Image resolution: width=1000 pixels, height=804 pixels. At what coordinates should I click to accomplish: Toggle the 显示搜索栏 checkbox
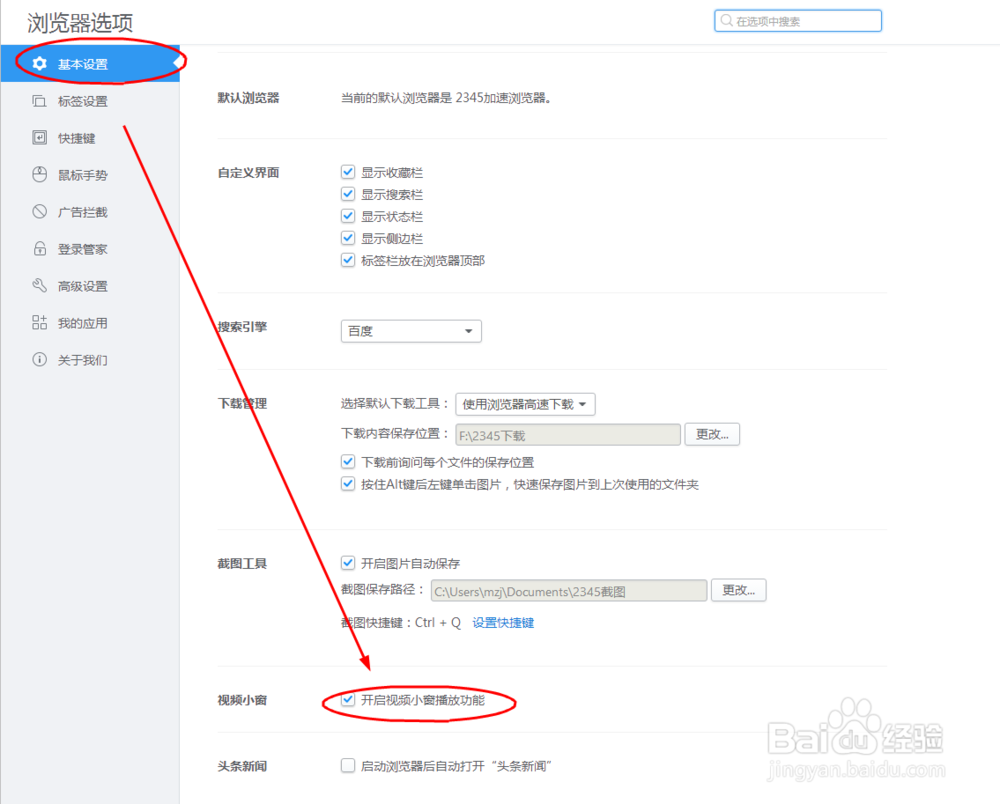pyautogui.click(x=348, y=194)
